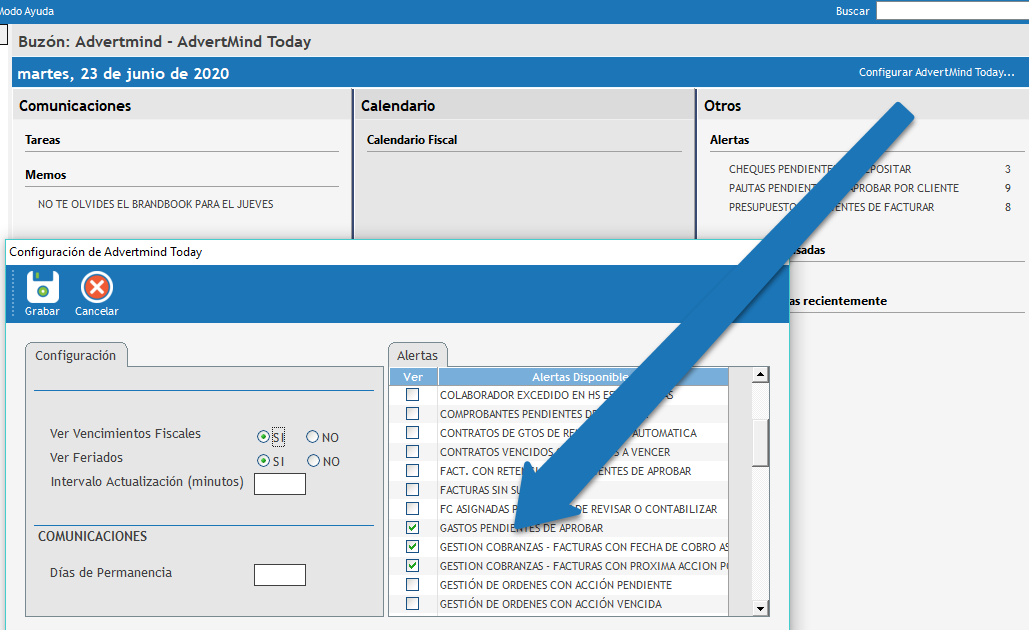The width and height of the screenshot is (1029, 630).
Task: Click the Buscar search box
Action: (x=951, y=11)
